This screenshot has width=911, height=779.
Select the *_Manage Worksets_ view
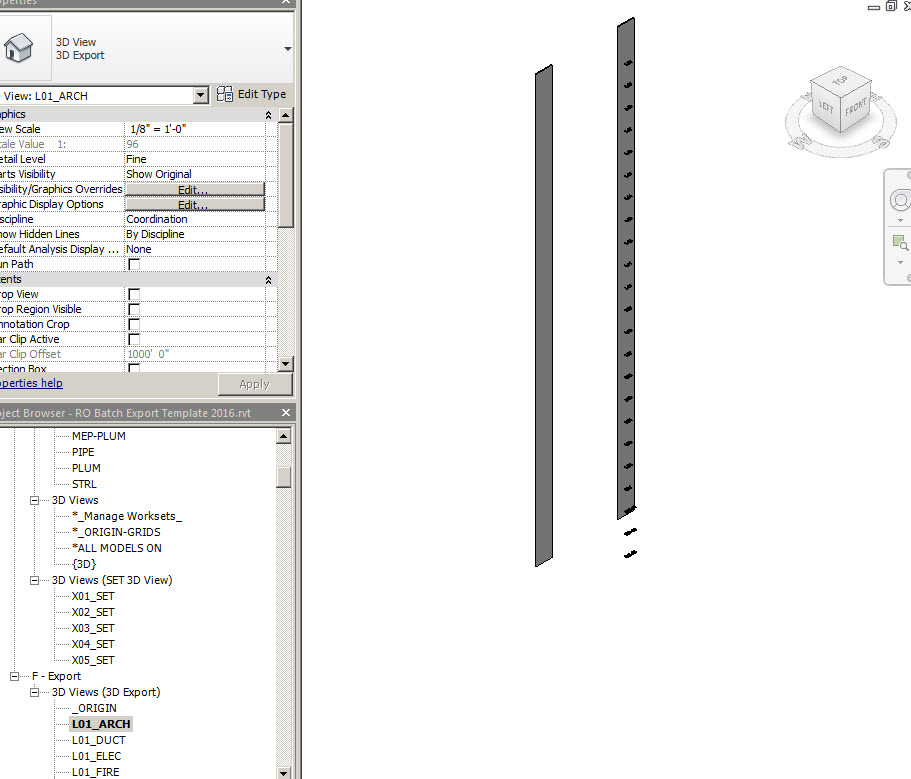pyautogui.click(x=127, y=516)
